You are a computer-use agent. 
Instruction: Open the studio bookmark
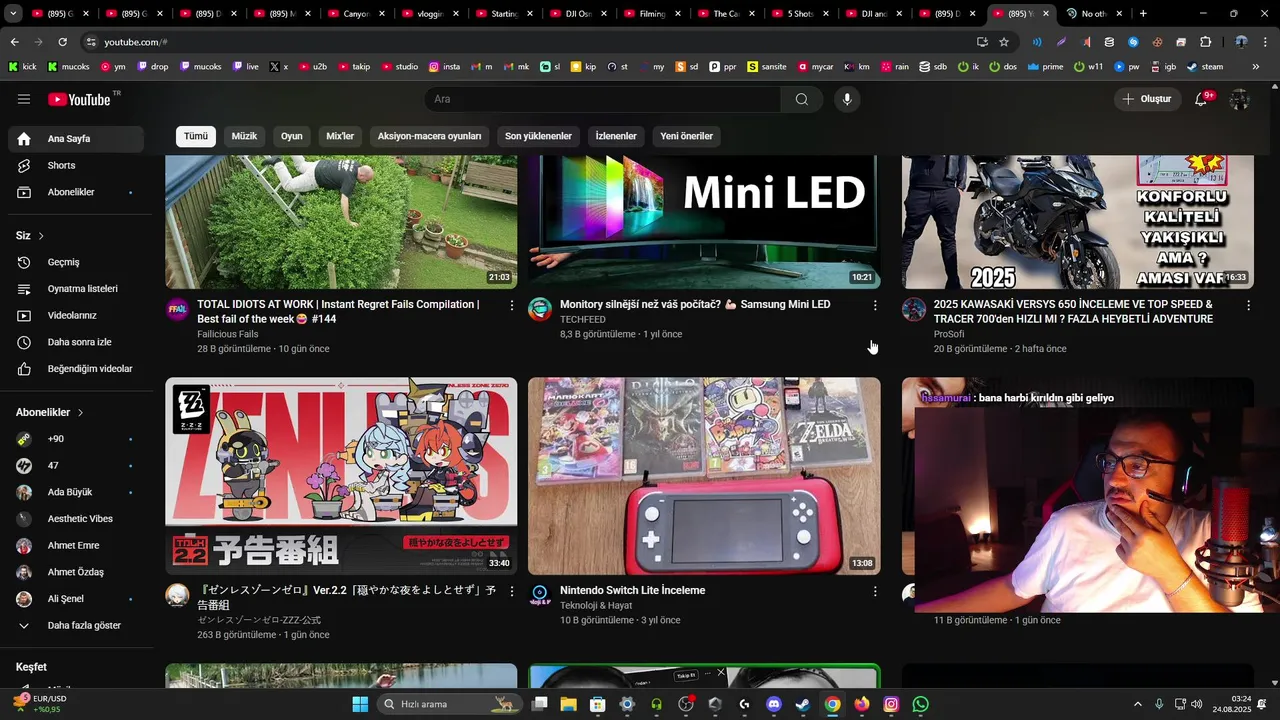click(398, 67)
